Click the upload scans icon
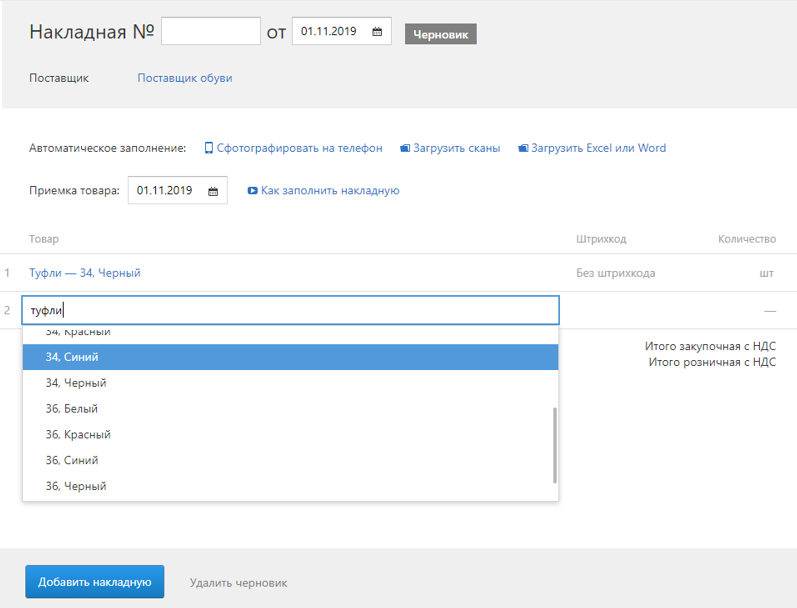This screenshot has width=797, height=608. 405,148
